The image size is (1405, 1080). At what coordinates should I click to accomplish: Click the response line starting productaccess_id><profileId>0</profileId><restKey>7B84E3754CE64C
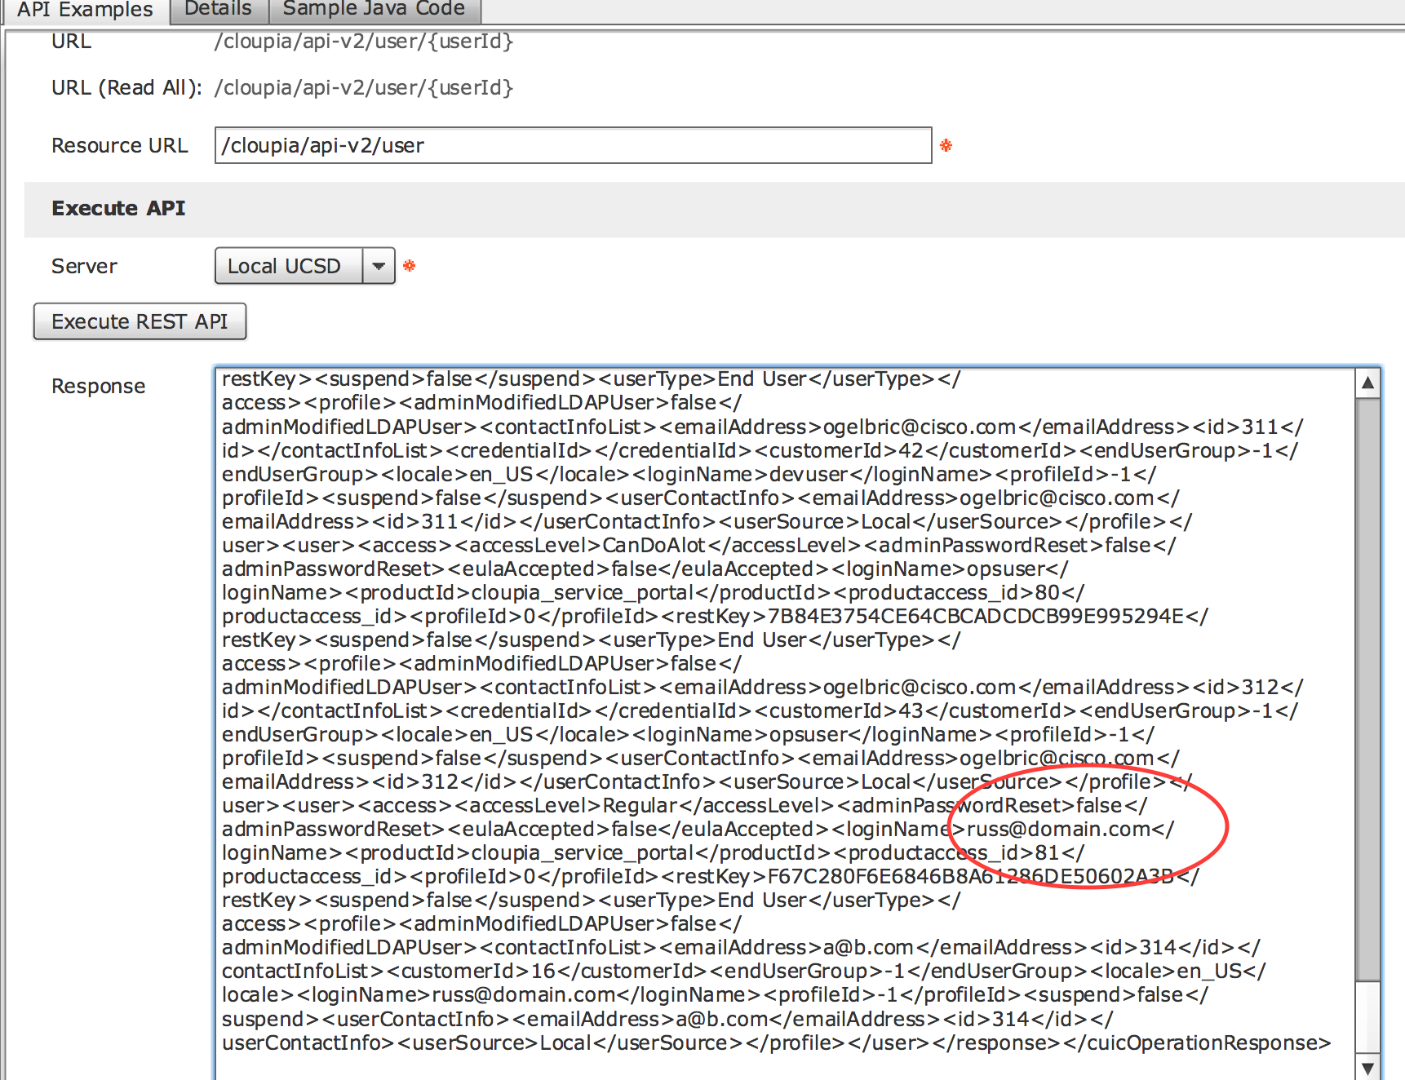coord(715,616)
